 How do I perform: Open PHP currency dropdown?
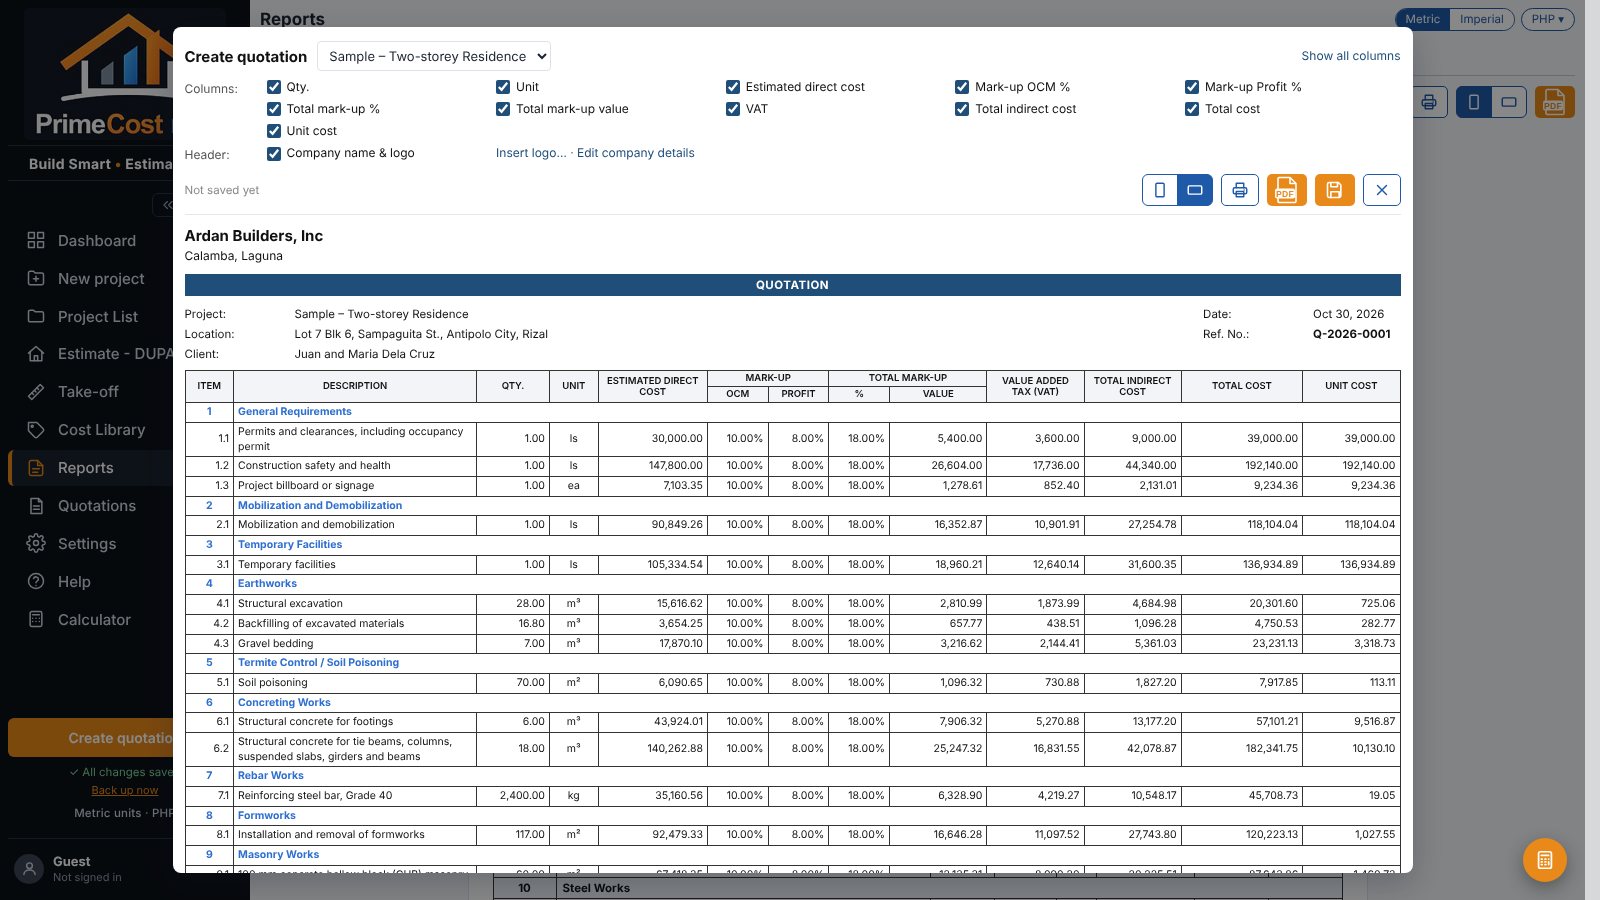(x=1548, y=19)
